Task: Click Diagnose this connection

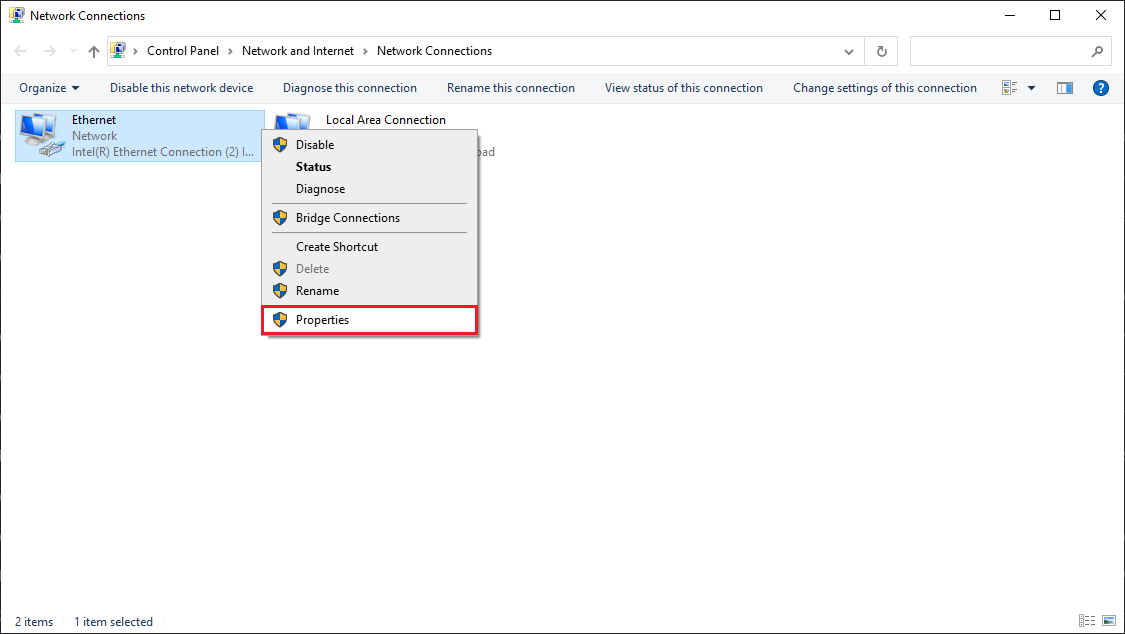Action: point(349,87)
